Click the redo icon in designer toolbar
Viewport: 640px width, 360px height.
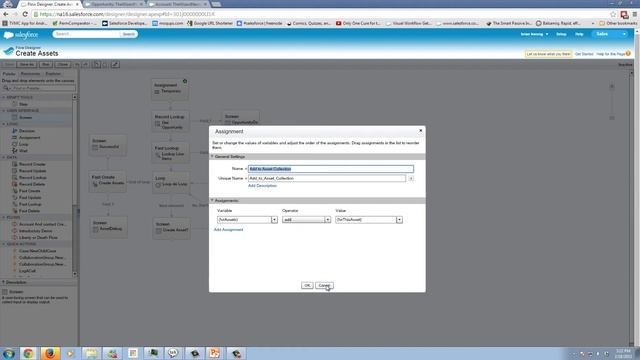pos(86,64)
